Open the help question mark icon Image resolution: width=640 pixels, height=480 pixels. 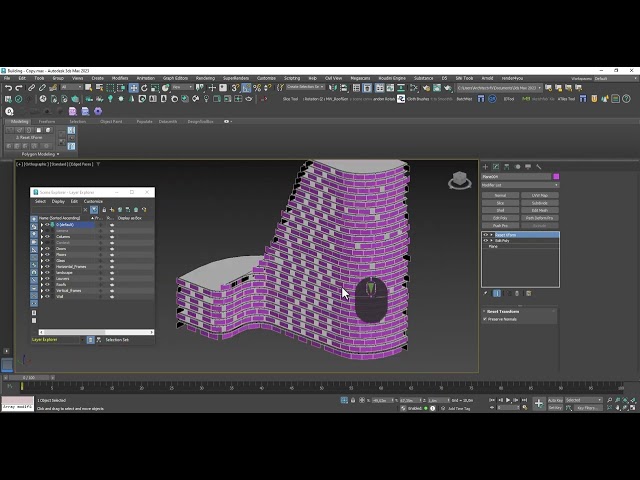pyautogui.click(x=626, y=99)
